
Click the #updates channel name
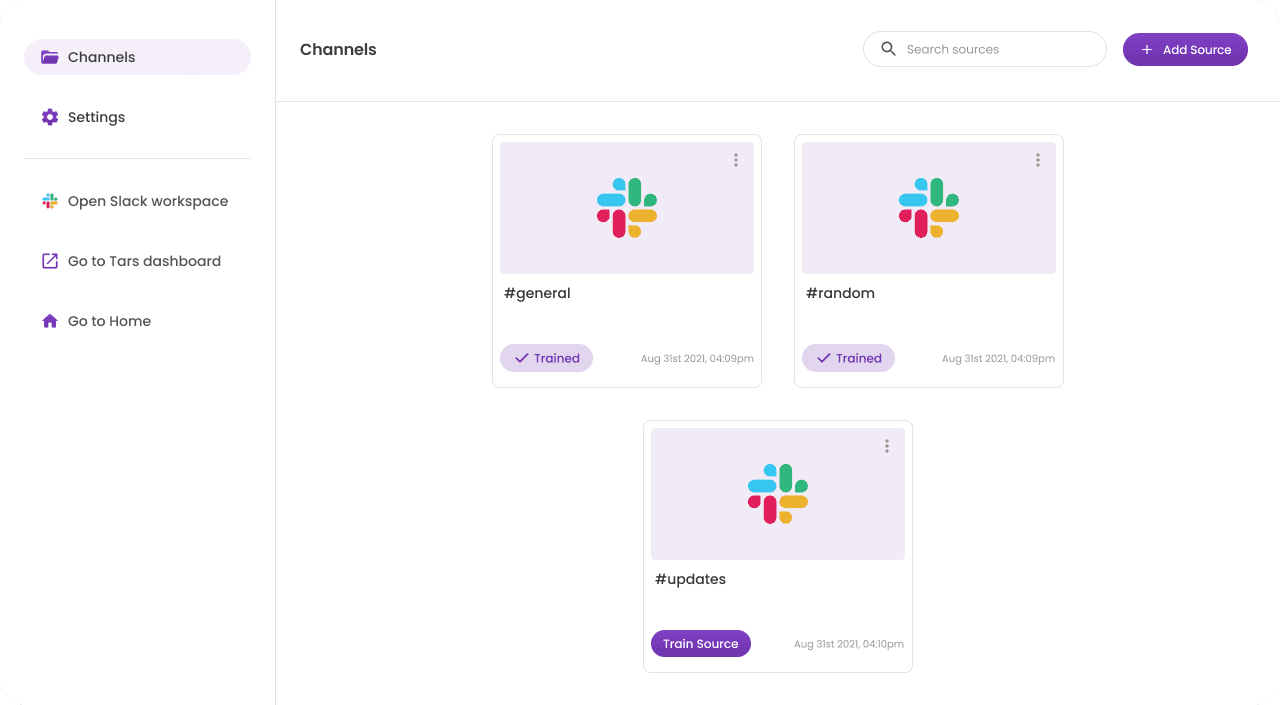point(690,579)
